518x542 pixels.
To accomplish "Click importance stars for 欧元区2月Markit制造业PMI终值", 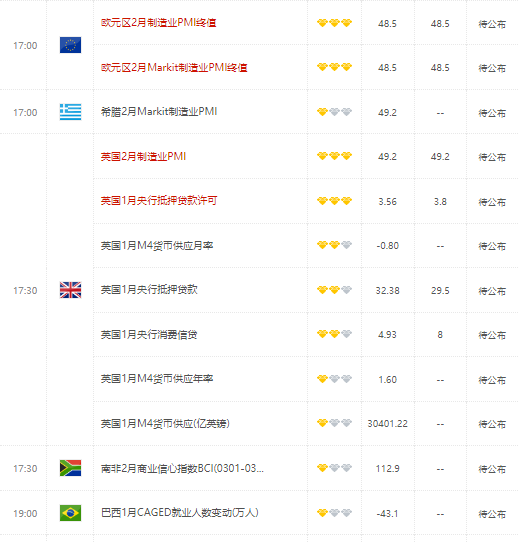I will (x=335, y=67).
